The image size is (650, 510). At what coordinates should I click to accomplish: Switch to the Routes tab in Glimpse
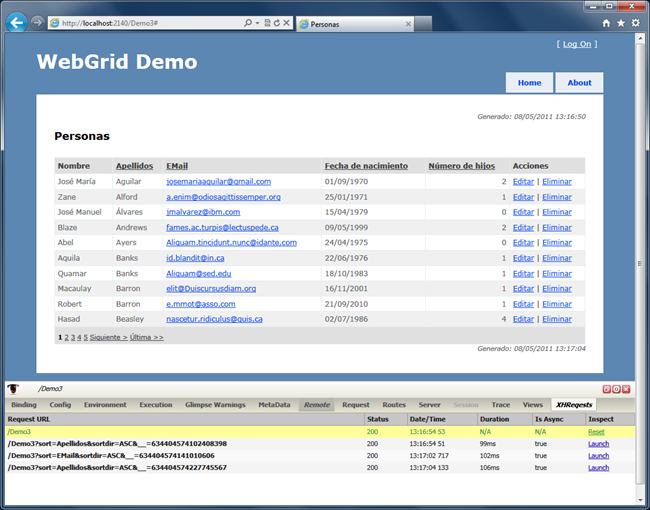393,405
